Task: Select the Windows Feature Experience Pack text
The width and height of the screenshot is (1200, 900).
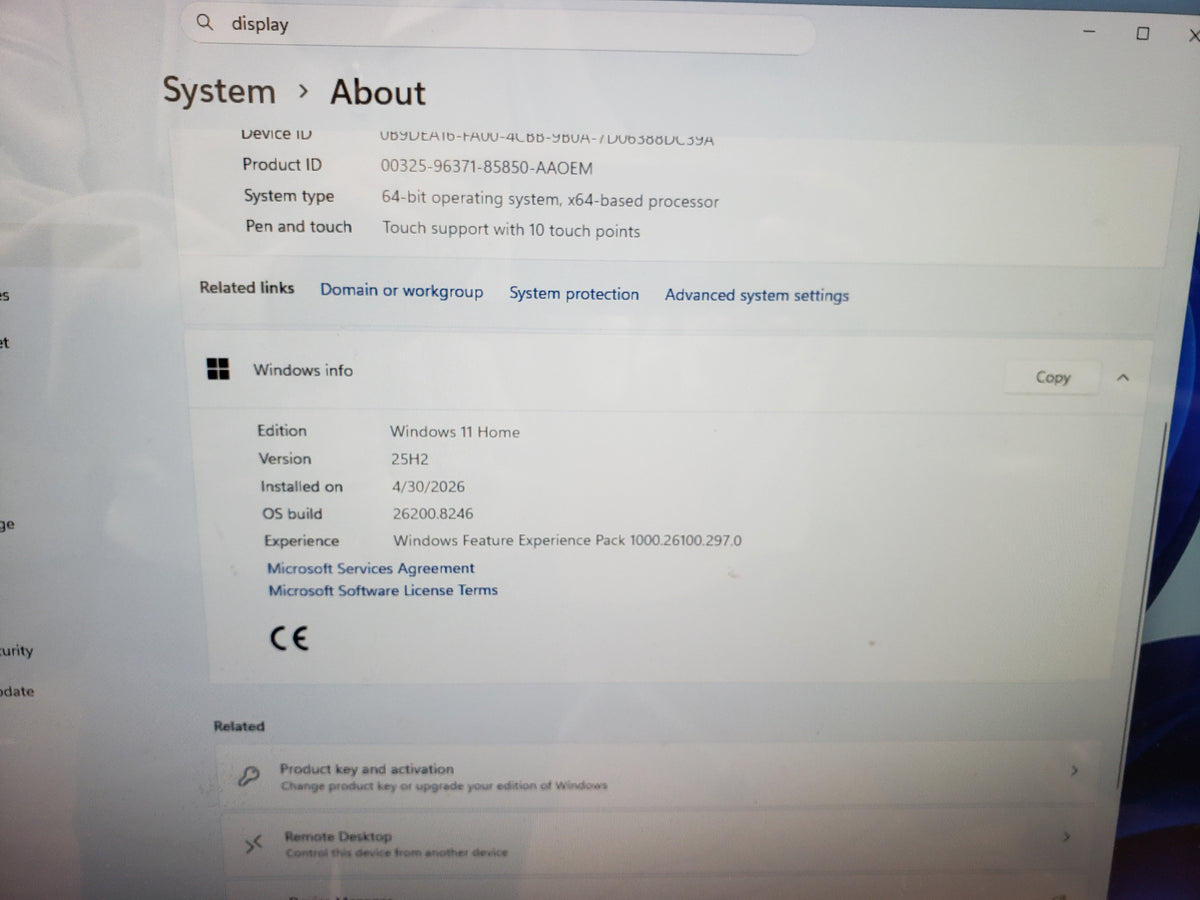Action: [567, 541]
